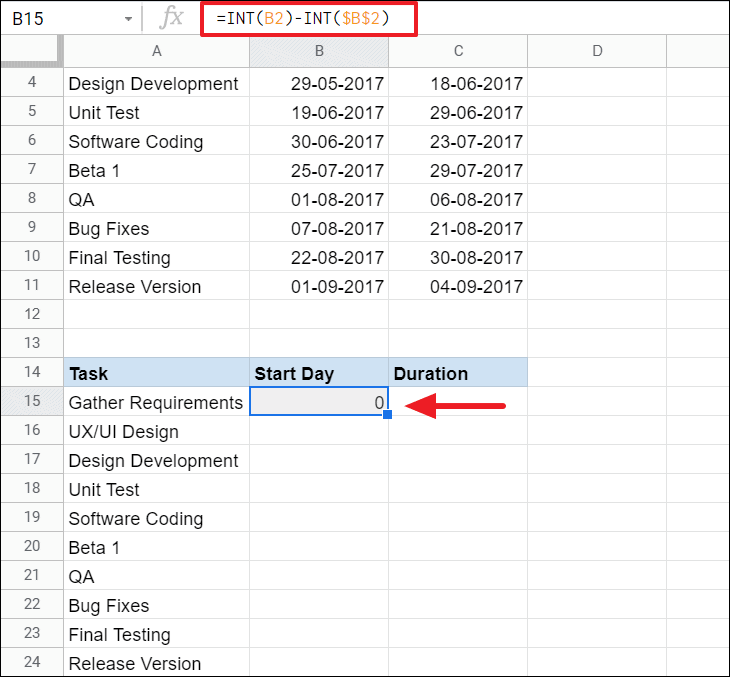The width and height of the screenshot is (730, 677).
Task: Select the cell containing 29-05-2017
Action: point(319,83)
